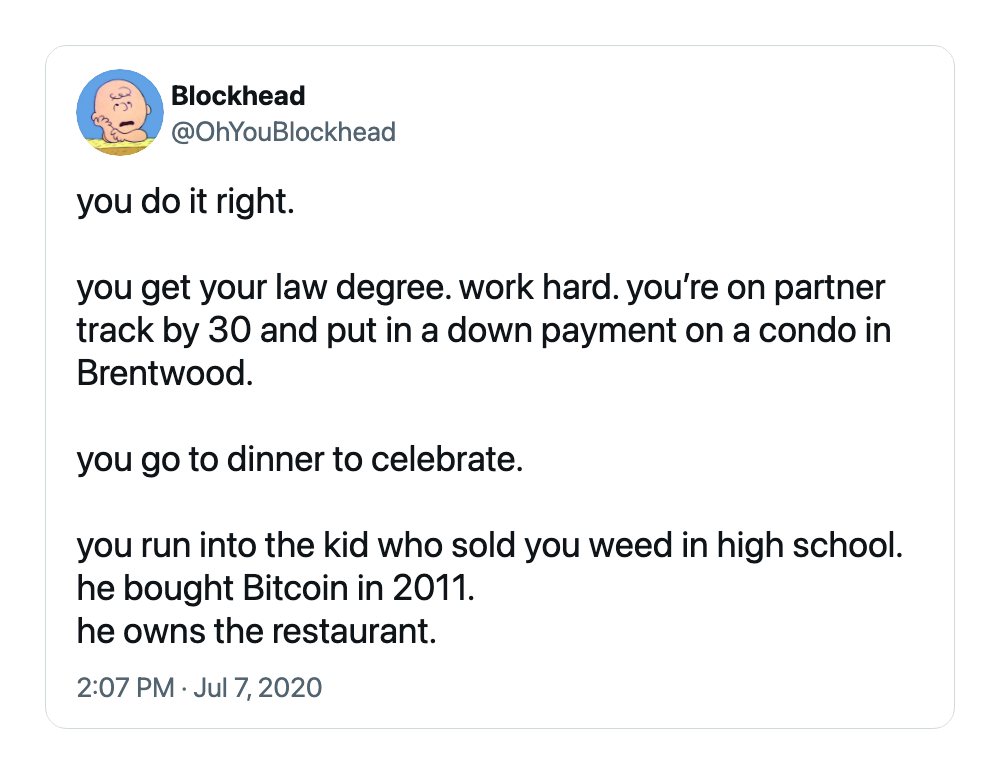This screenshot has width=1000, height=774.
Task: Select the line starting "you run into the kid"
Action: 490,546
